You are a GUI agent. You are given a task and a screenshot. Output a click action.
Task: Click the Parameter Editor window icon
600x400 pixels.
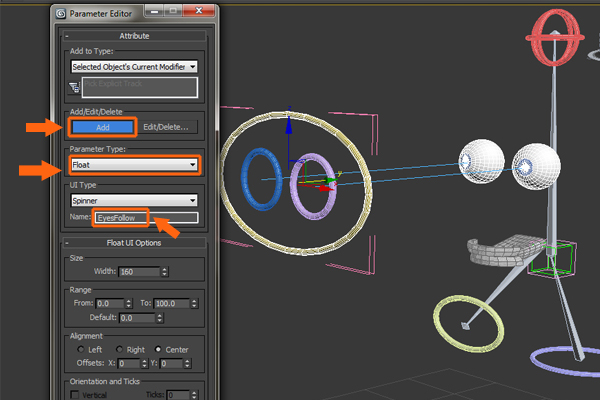click(x=60, y=14)
